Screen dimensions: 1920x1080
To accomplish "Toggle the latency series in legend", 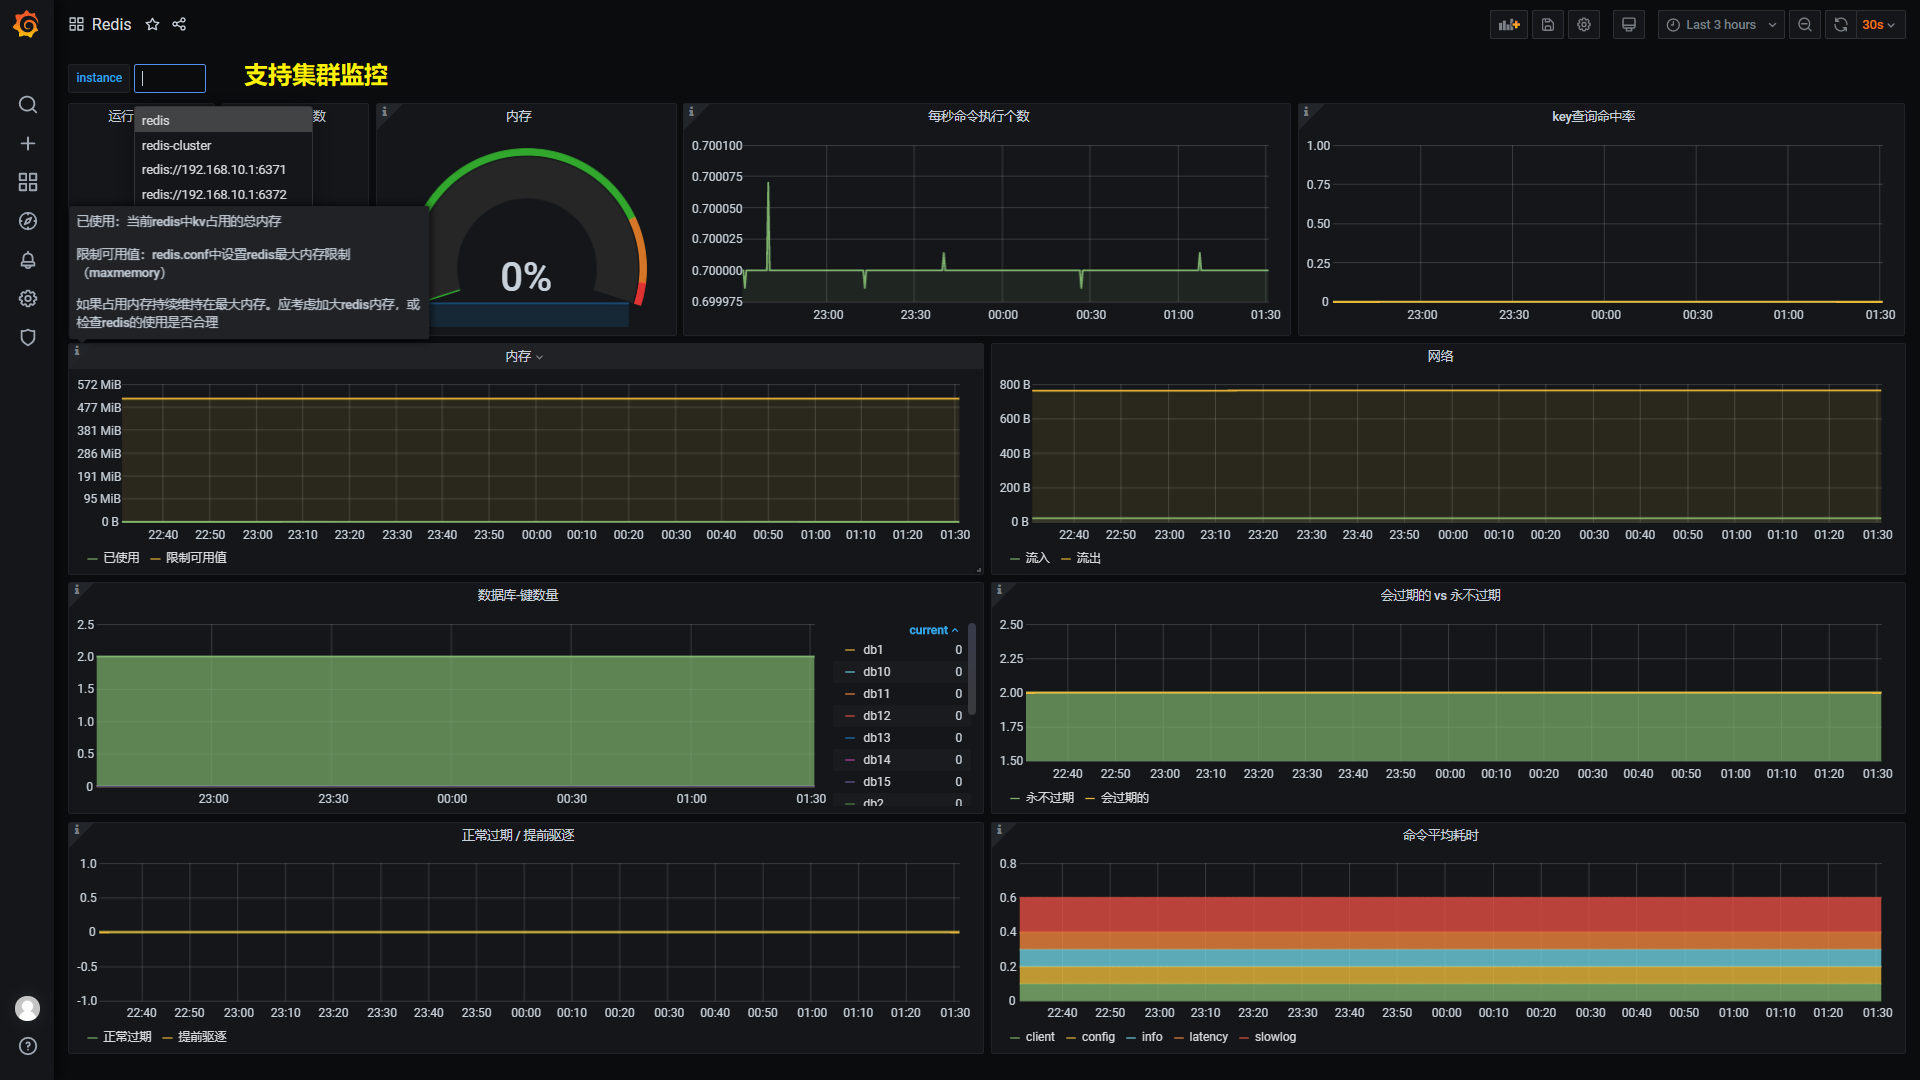I will [x=1208, y=1037].
